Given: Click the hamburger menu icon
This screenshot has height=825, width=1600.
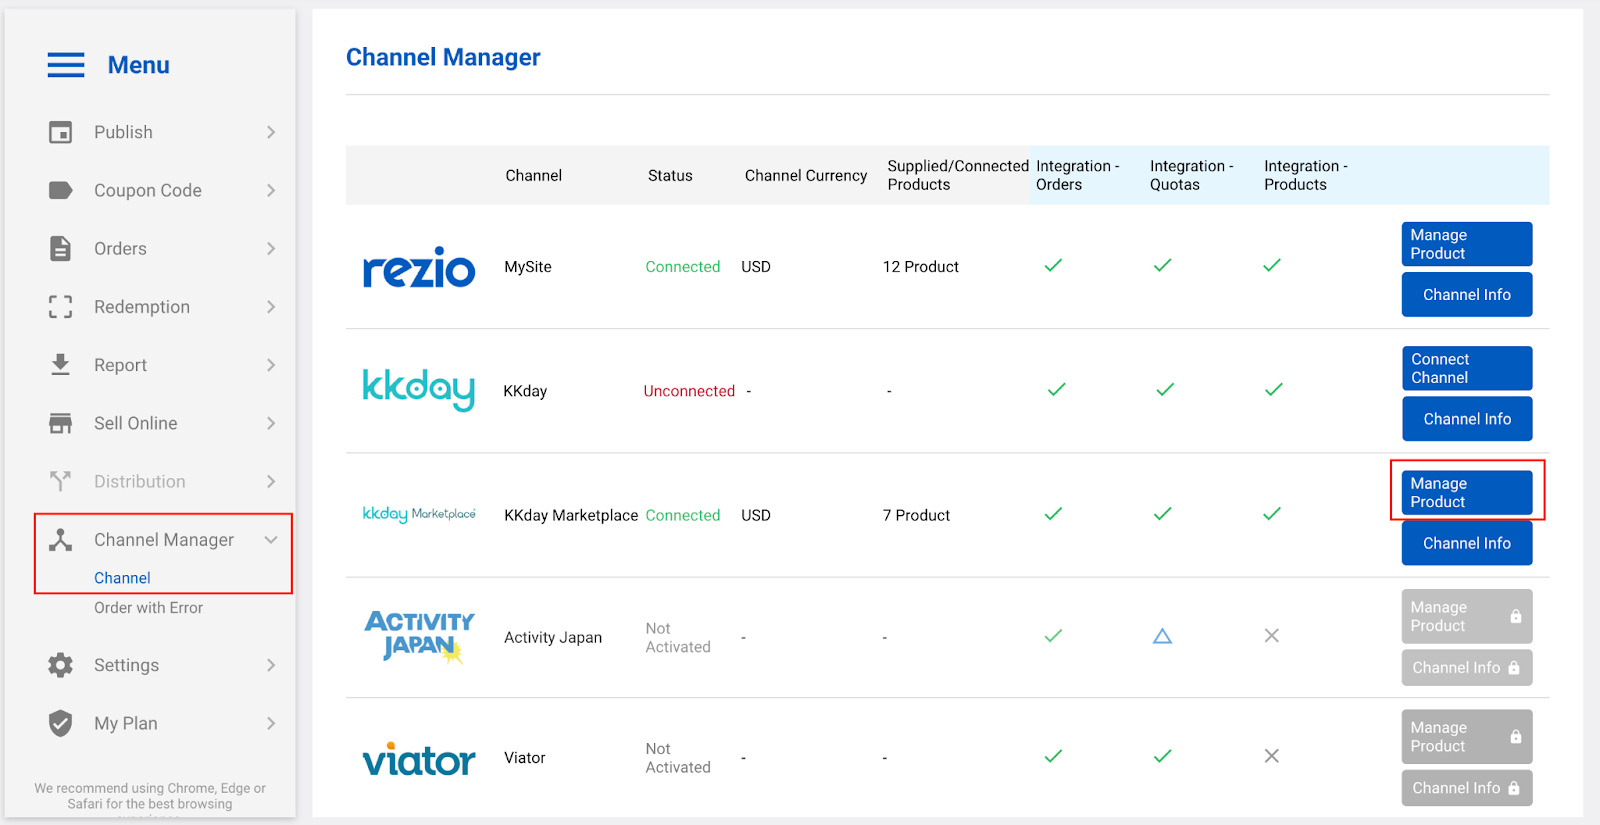Looking at the screenshot, I should point(66,65).
